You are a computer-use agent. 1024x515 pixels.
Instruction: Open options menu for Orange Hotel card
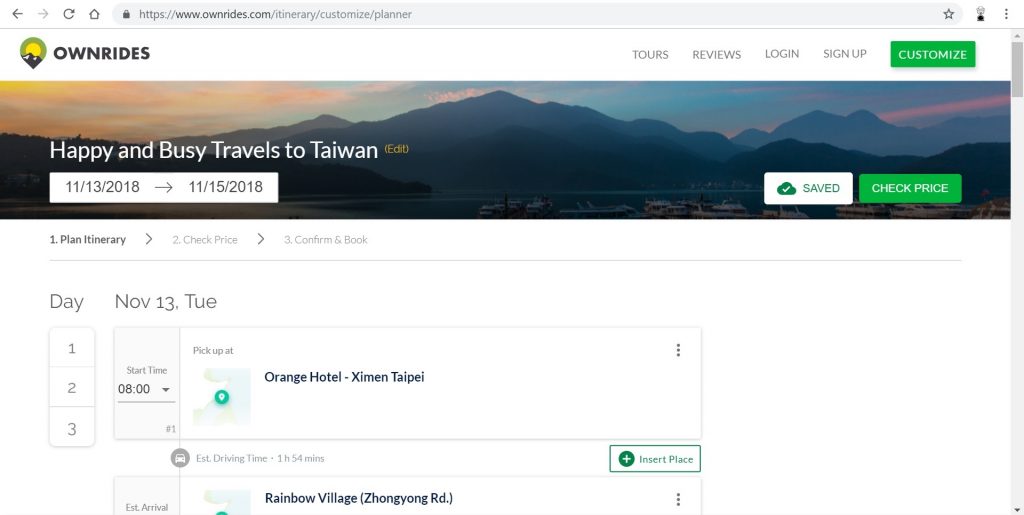point(678,351)
